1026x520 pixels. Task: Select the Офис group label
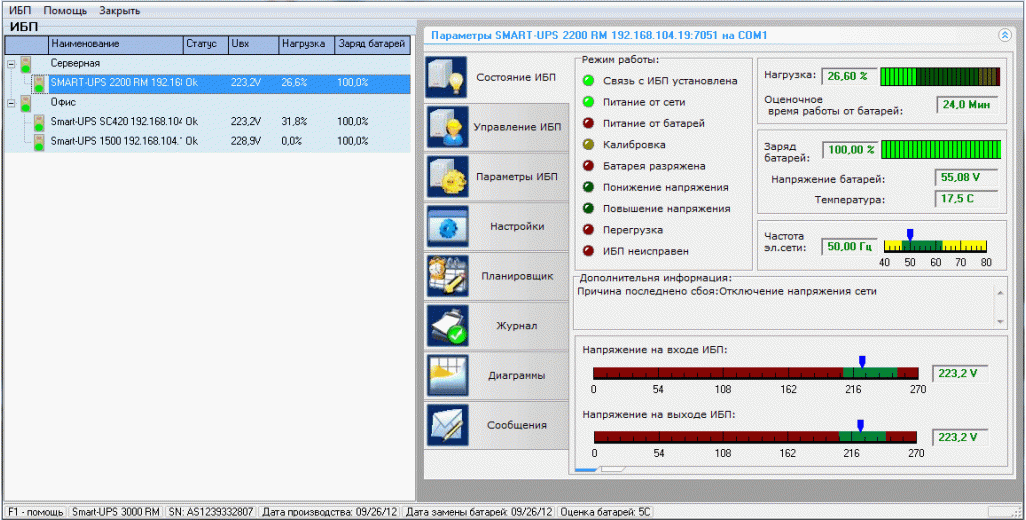point(63,103)
